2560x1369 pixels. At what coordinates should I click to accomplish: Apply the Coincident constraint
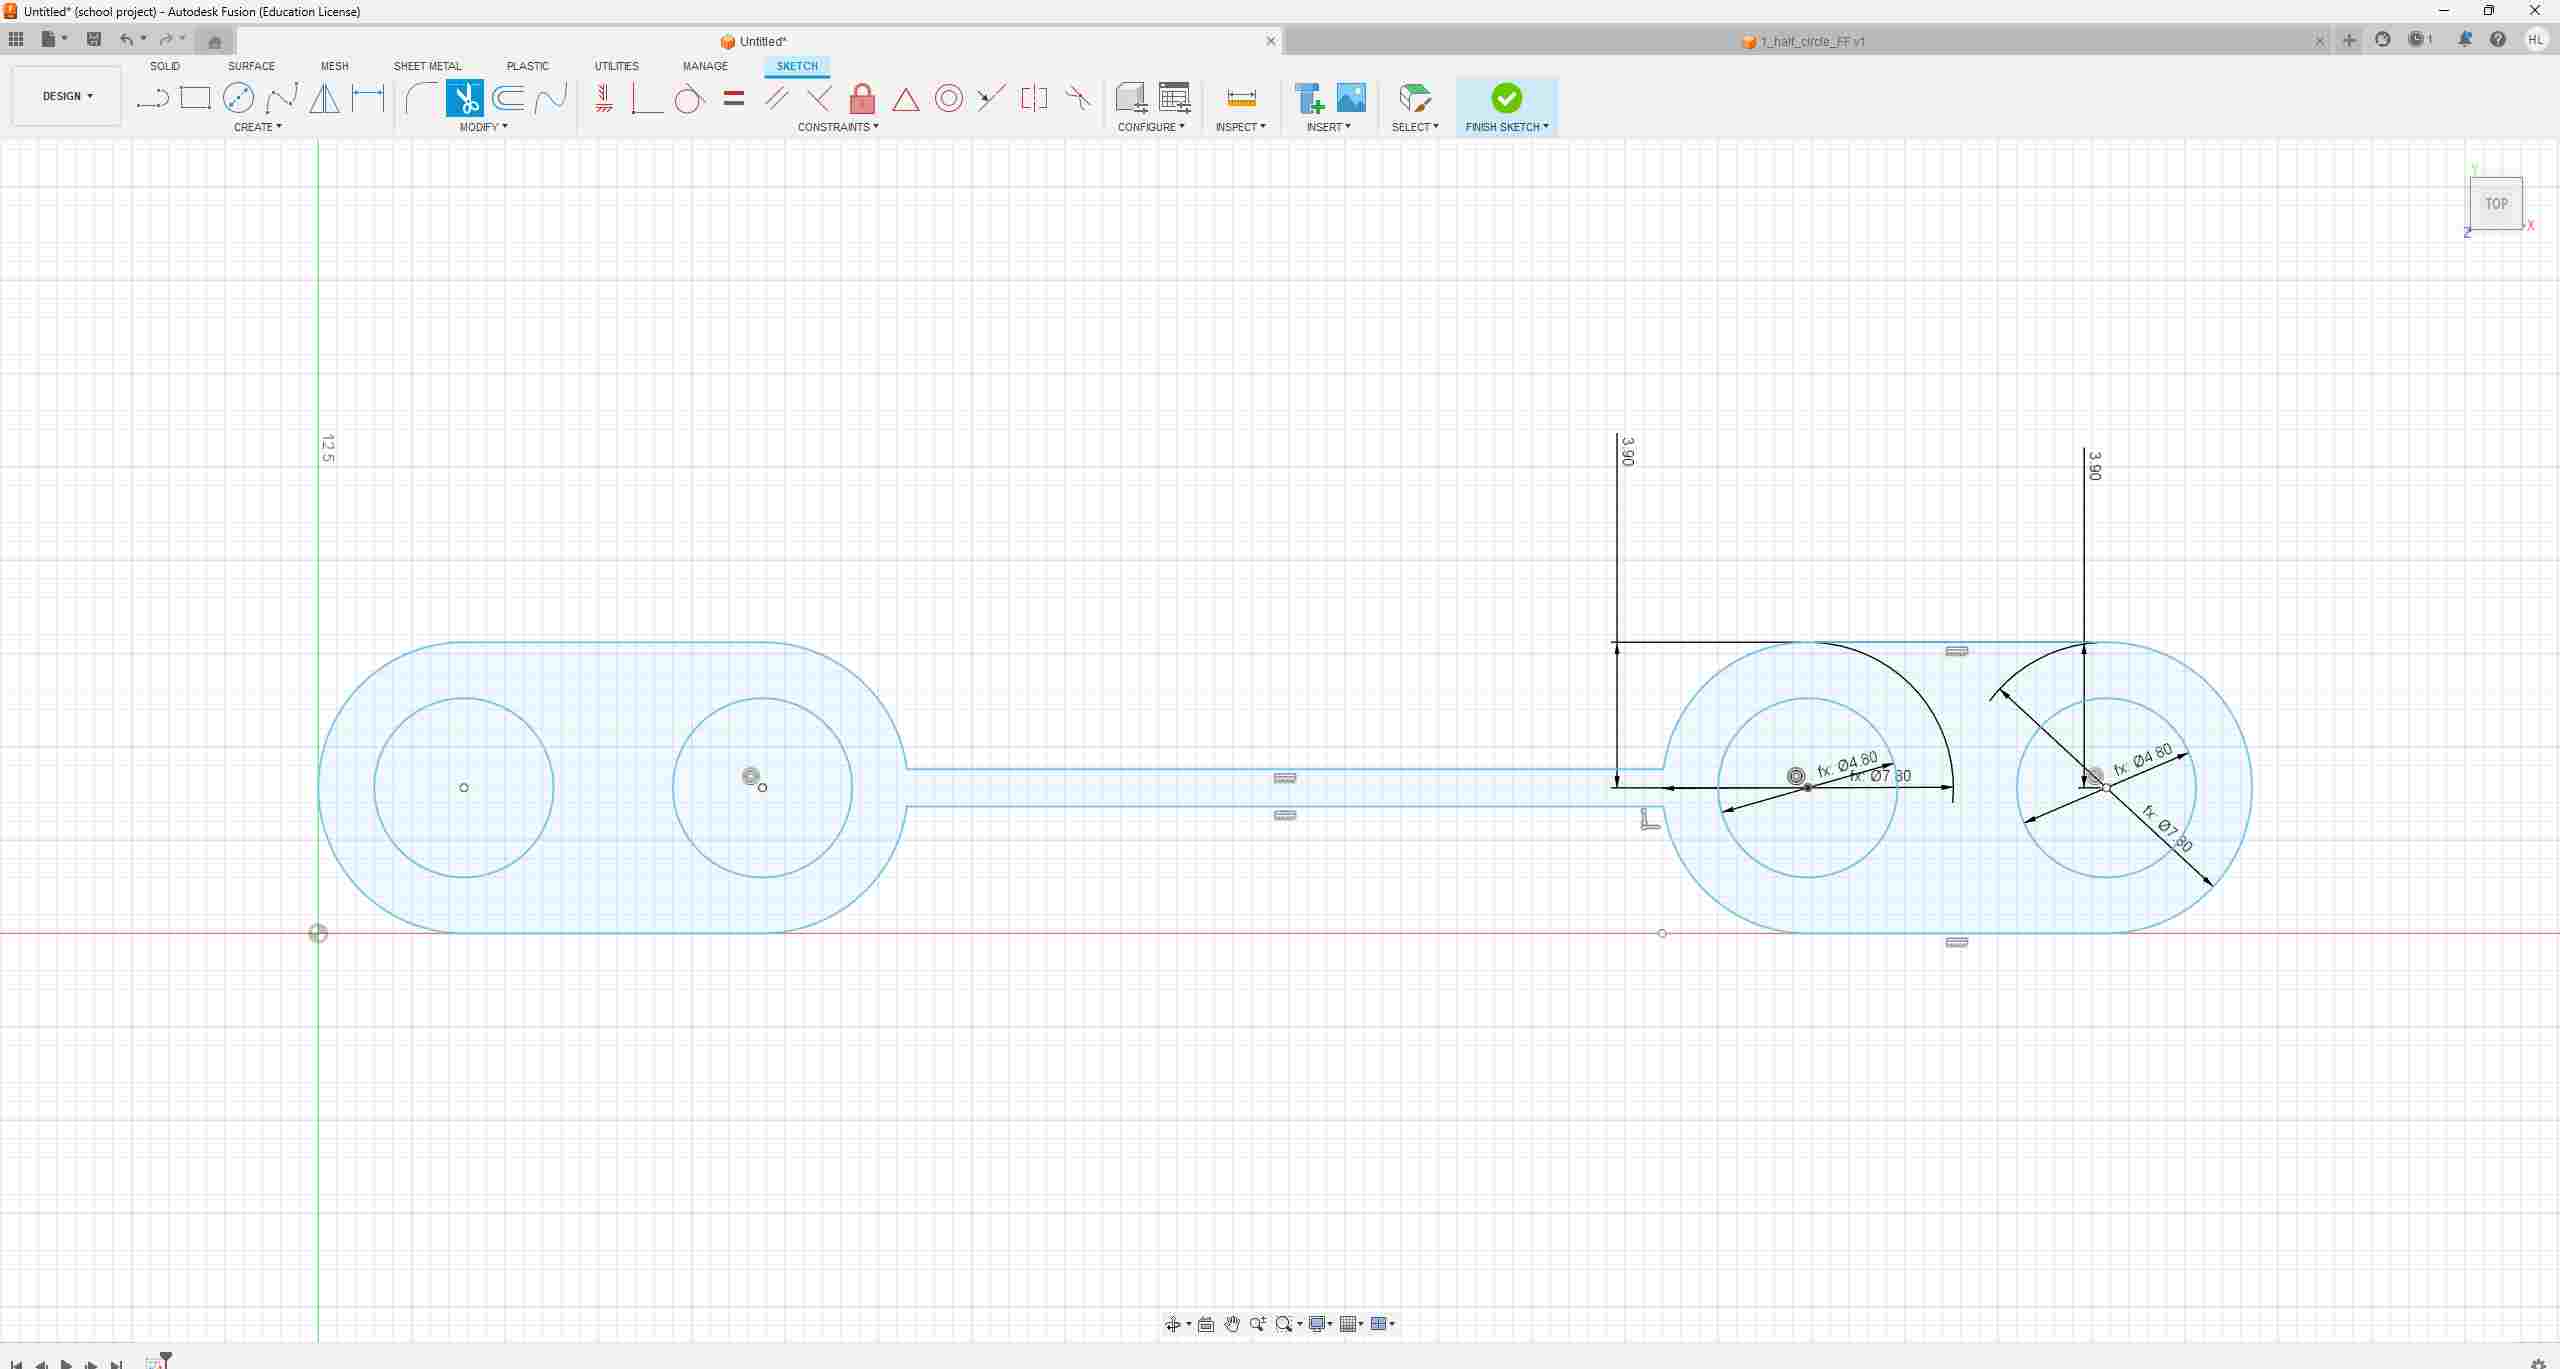coord(646,98)
